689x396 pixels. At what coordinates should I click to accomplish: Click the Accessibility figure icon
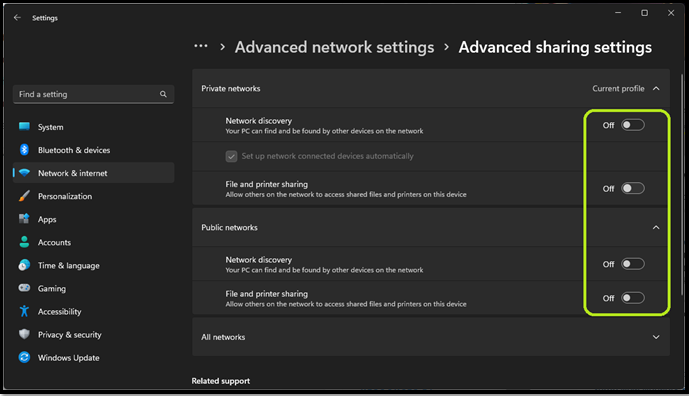24,311
